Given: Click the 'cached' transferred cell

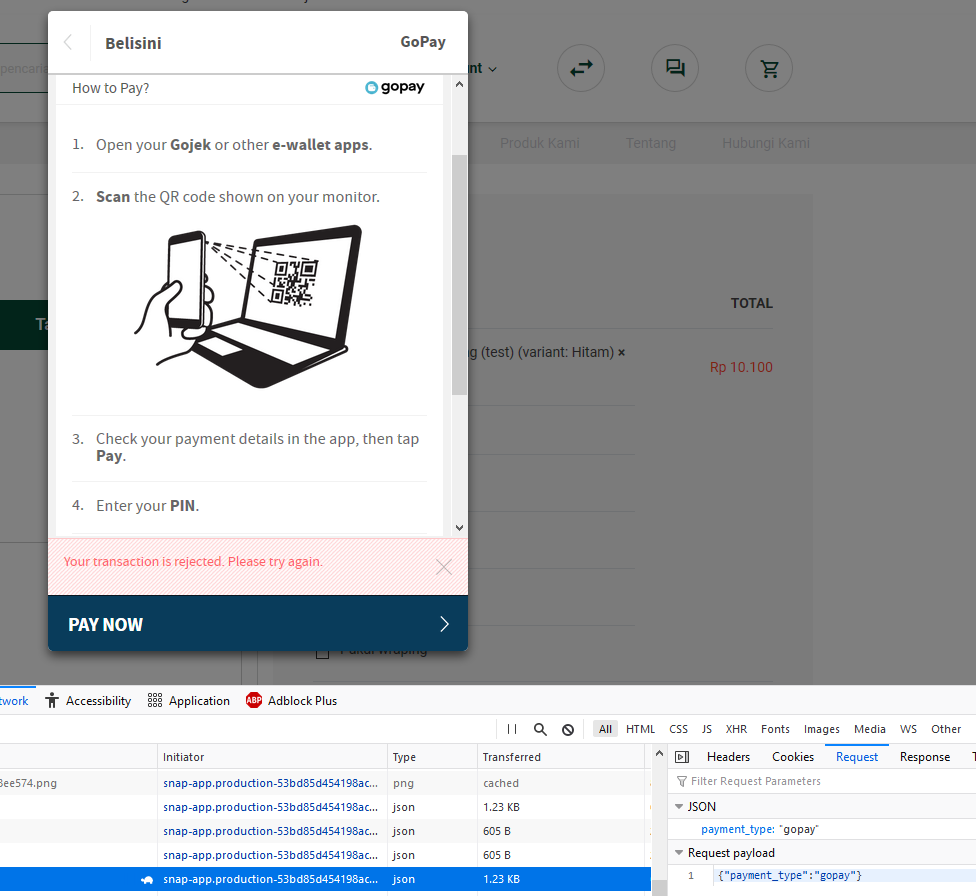Looking at the screenshot, I should coord(501,783).
